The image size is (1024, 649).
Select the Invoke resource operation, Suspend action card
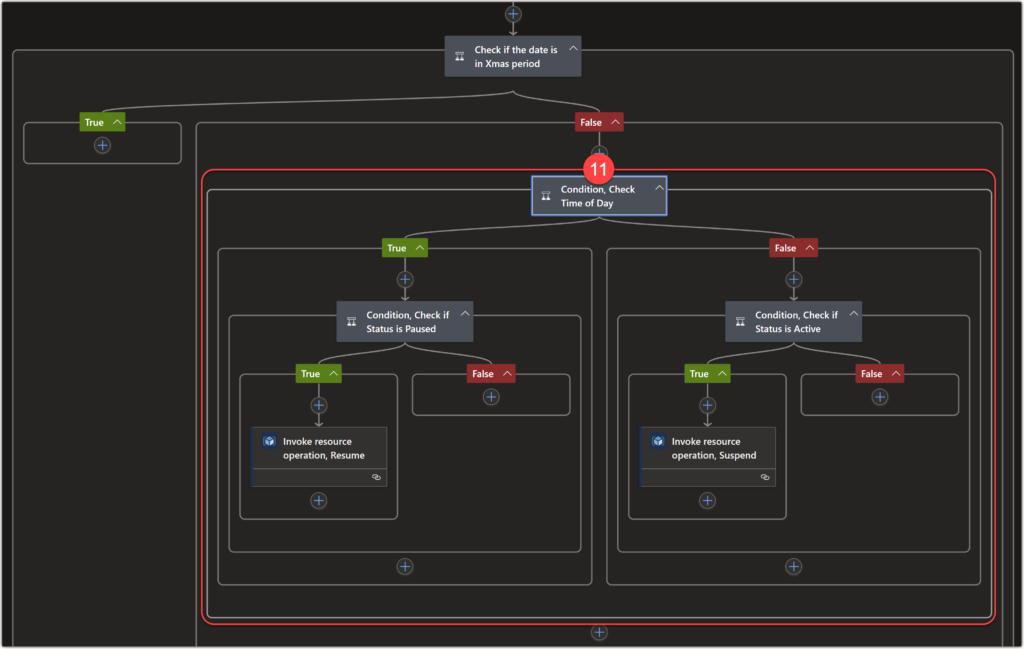coord(707,447)
